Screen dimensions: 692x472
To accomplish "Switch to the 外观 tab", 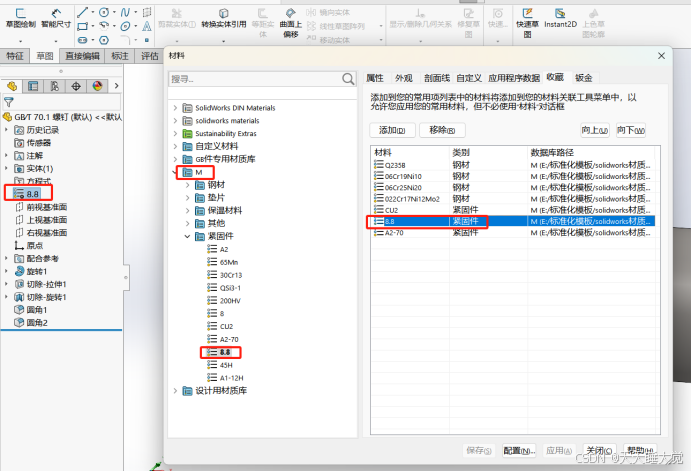I will [404, 78].
